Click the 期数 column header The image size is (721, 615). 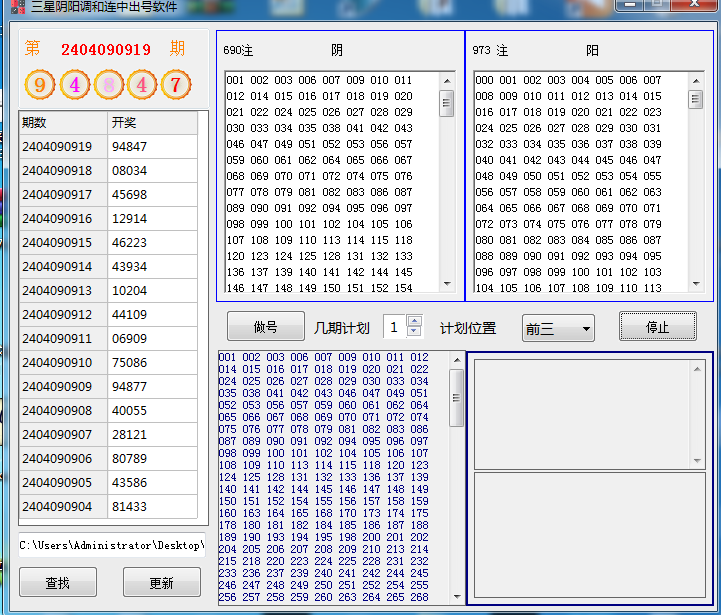[x=63, y=122]
